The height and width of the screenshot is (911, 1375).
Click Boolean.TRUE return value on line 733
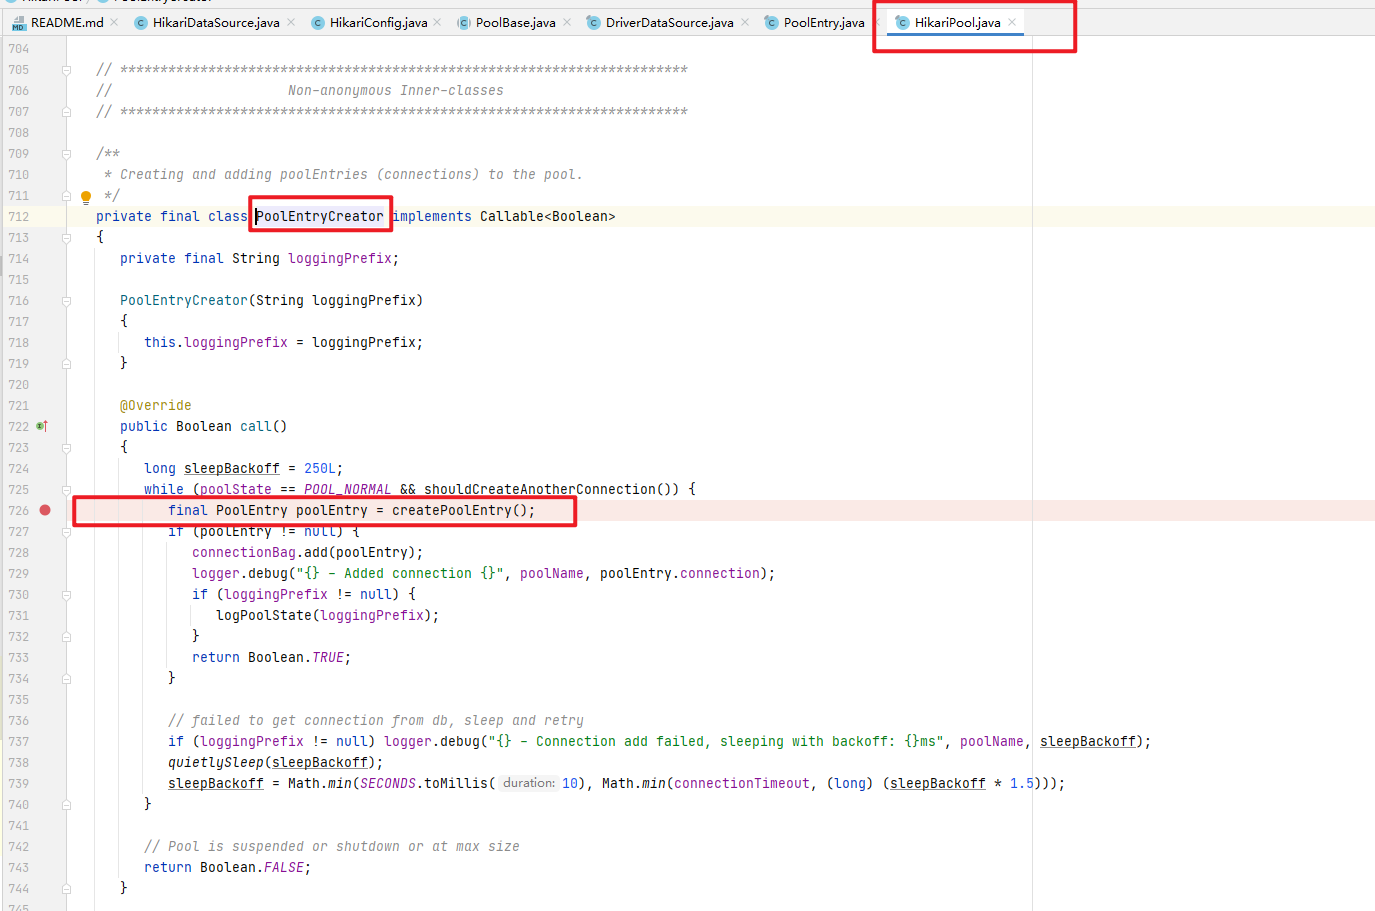tap(296, 657)
